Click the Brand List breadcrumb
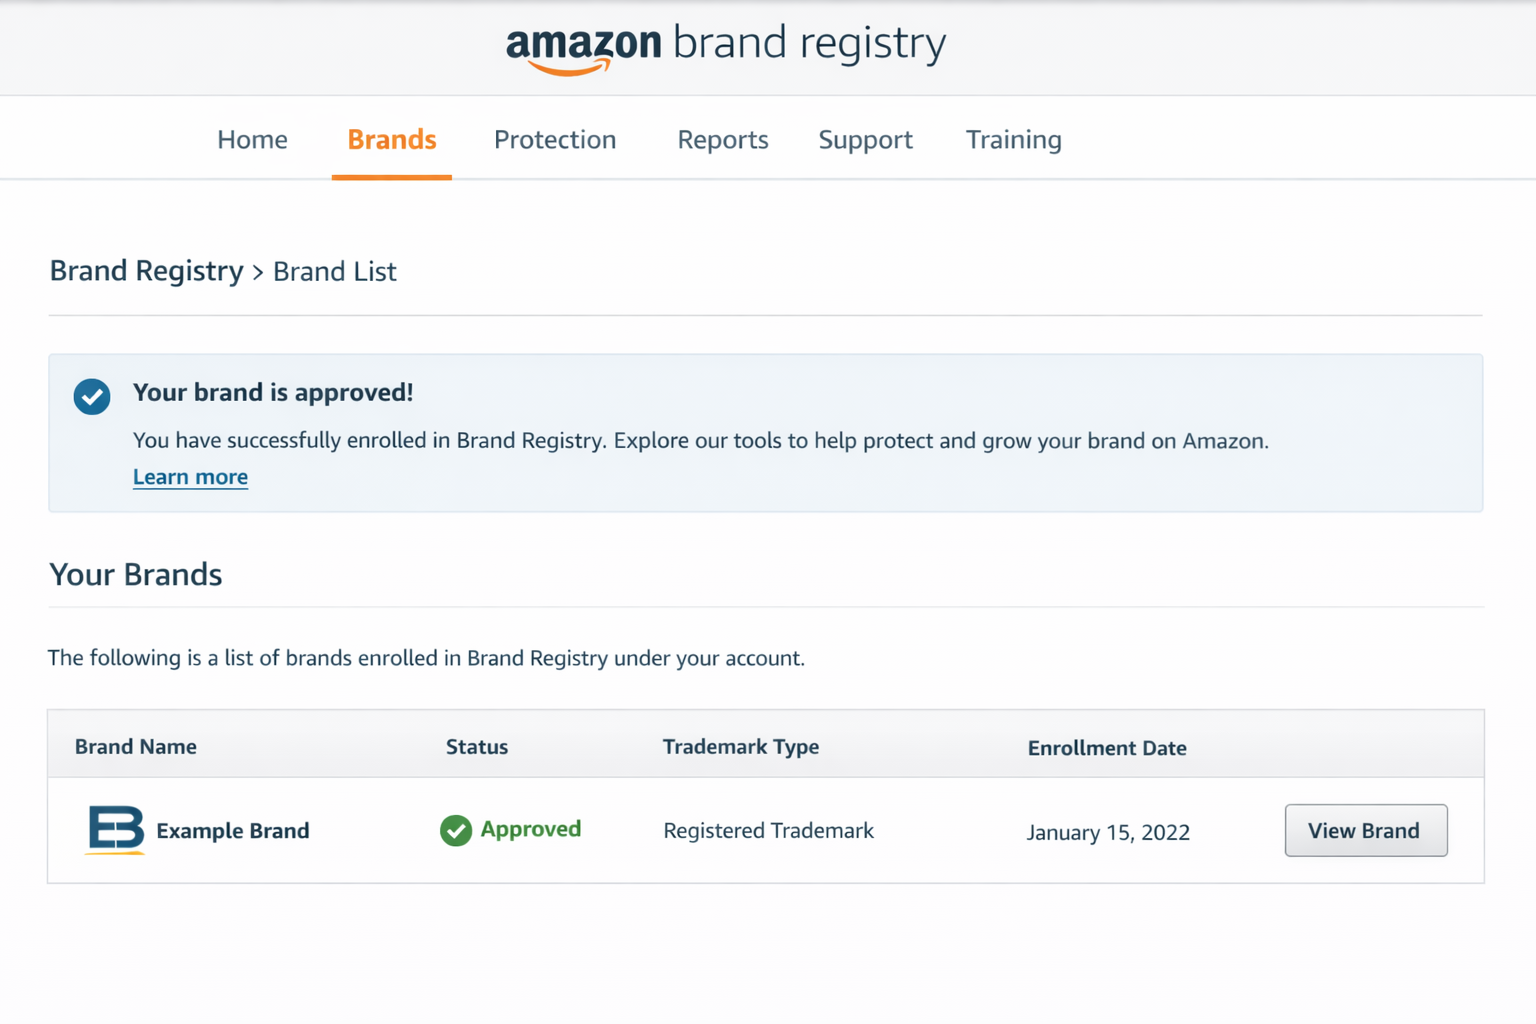Image resolution: width=1536 pixels, height=1024 pixels. tap(334, 272)
